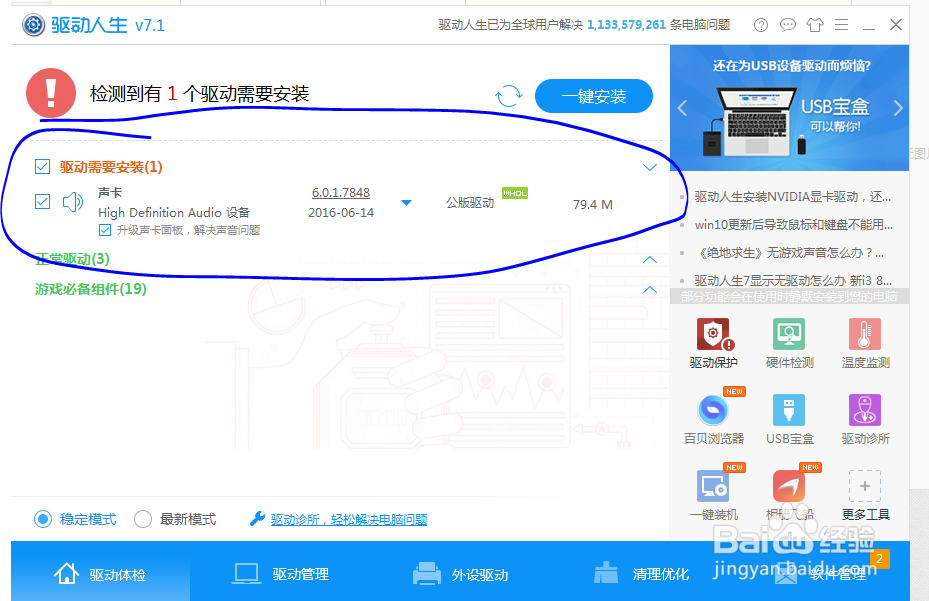
Task: Switch to 外设驱动 tab
Action: (x=460, y=574)
